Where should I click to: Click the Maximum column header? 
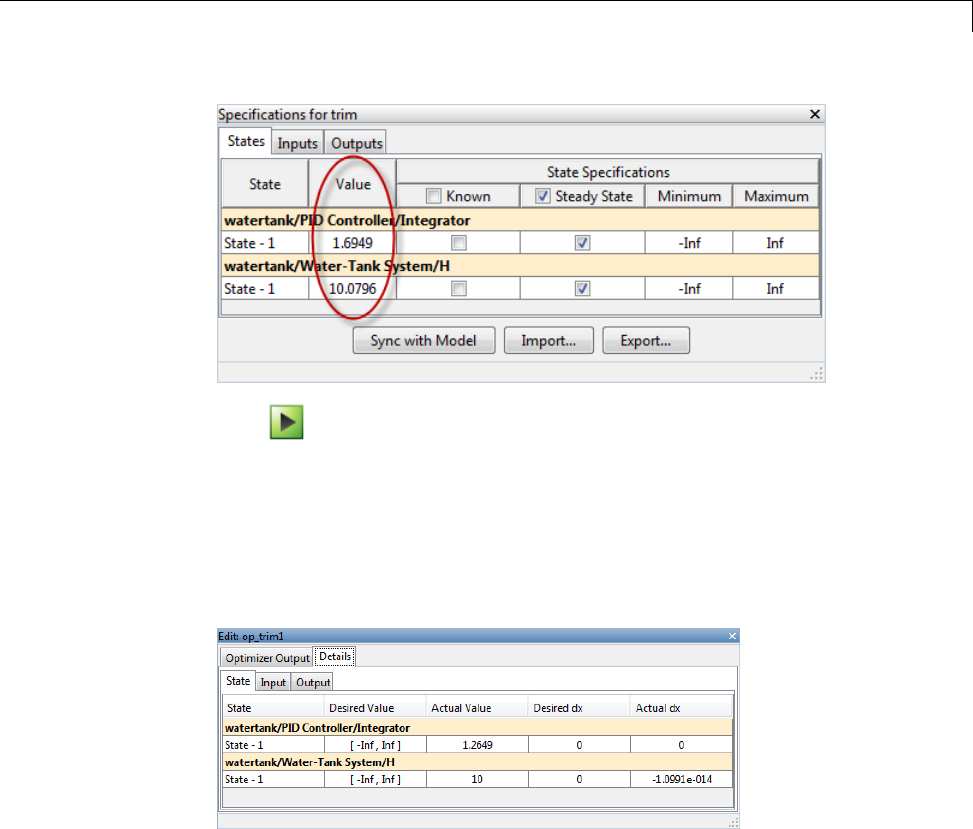coord(776,196)
